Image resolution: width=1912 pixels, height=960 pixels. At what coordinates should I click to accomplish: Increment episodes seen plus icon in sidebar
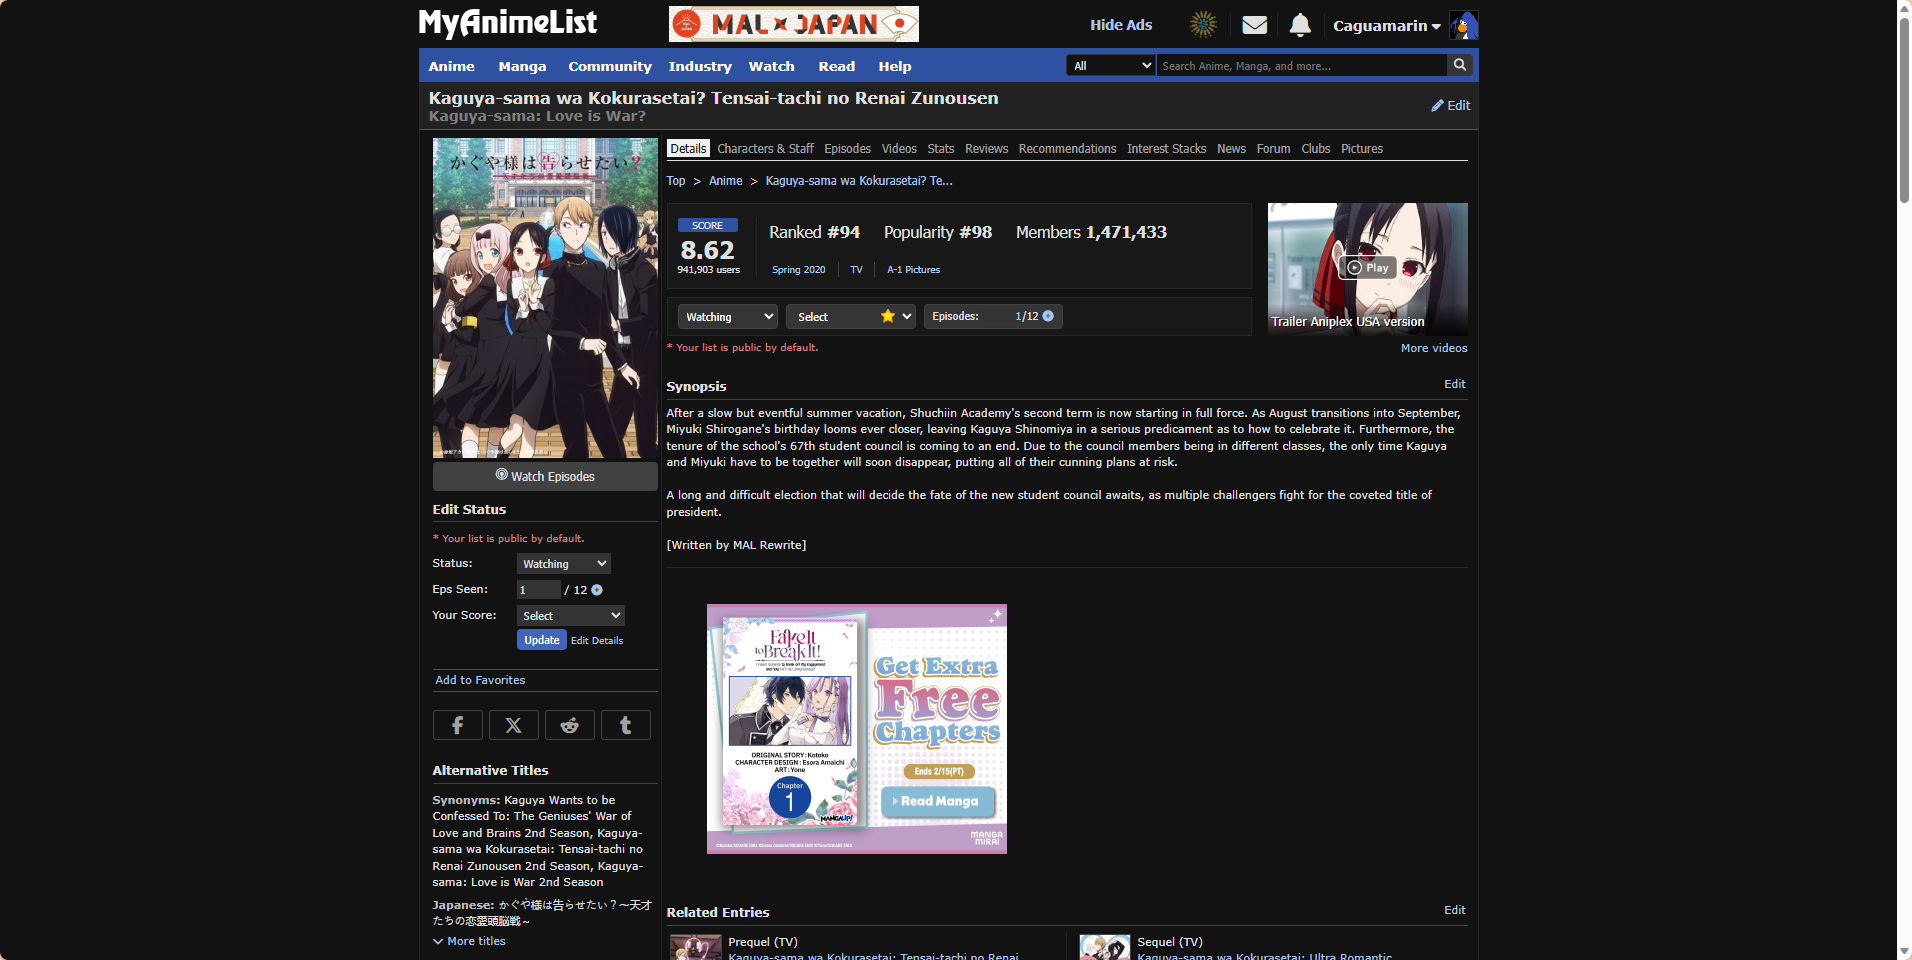tap(597, 590)
